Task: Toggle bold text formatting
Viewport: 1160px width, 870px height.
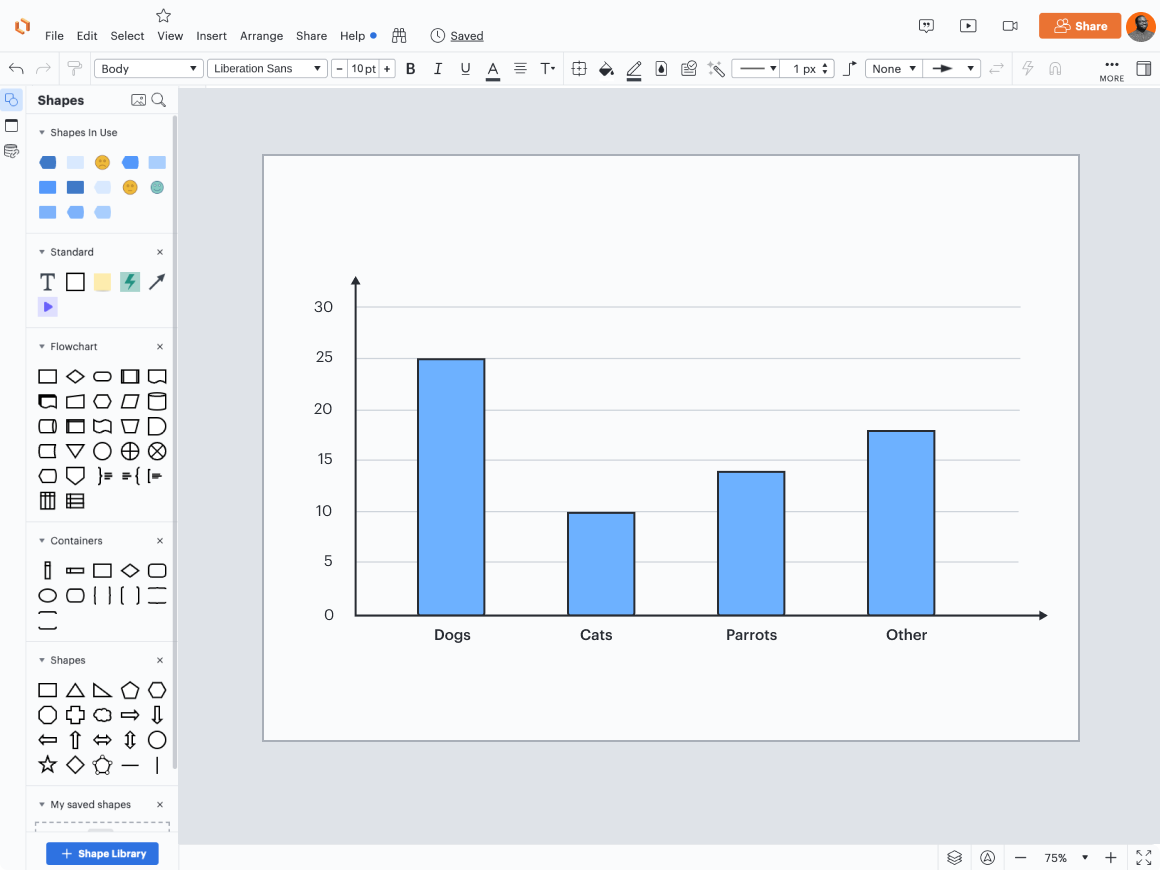Action: pyautogui.click(x=410, y=69)
